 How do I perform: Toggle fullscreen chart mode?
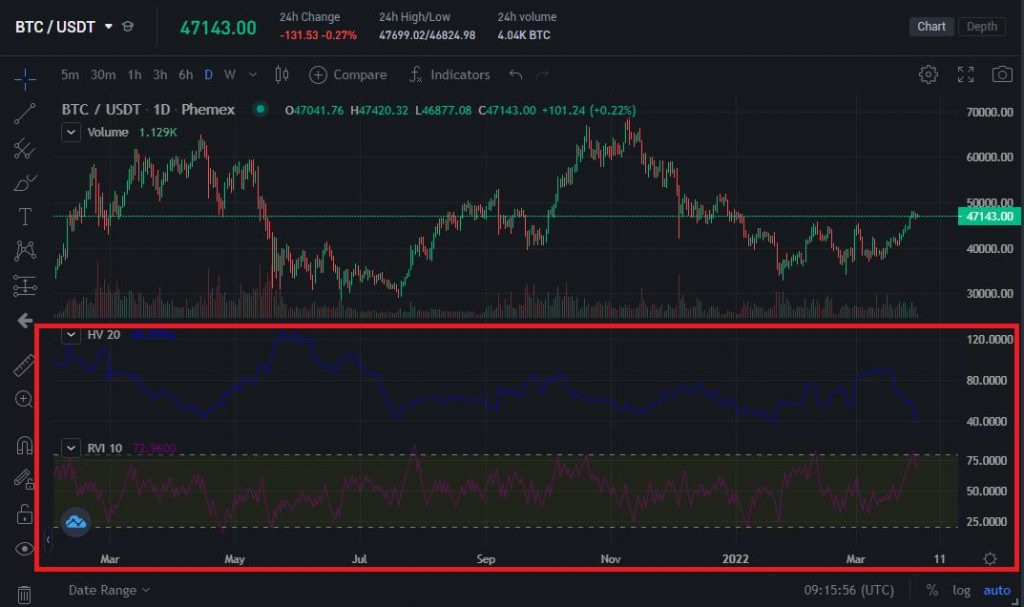(966, 74)
